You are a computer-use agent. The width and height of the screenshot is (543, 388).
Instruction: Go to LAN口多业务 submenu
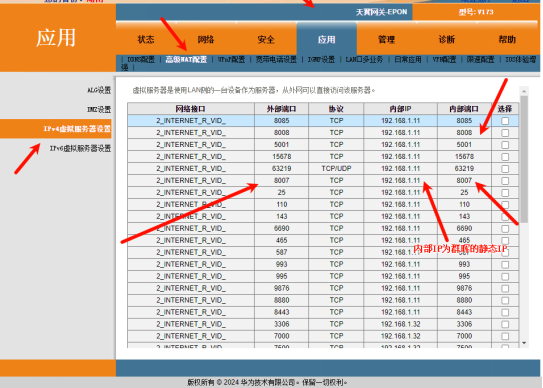(x=364, y=59)
